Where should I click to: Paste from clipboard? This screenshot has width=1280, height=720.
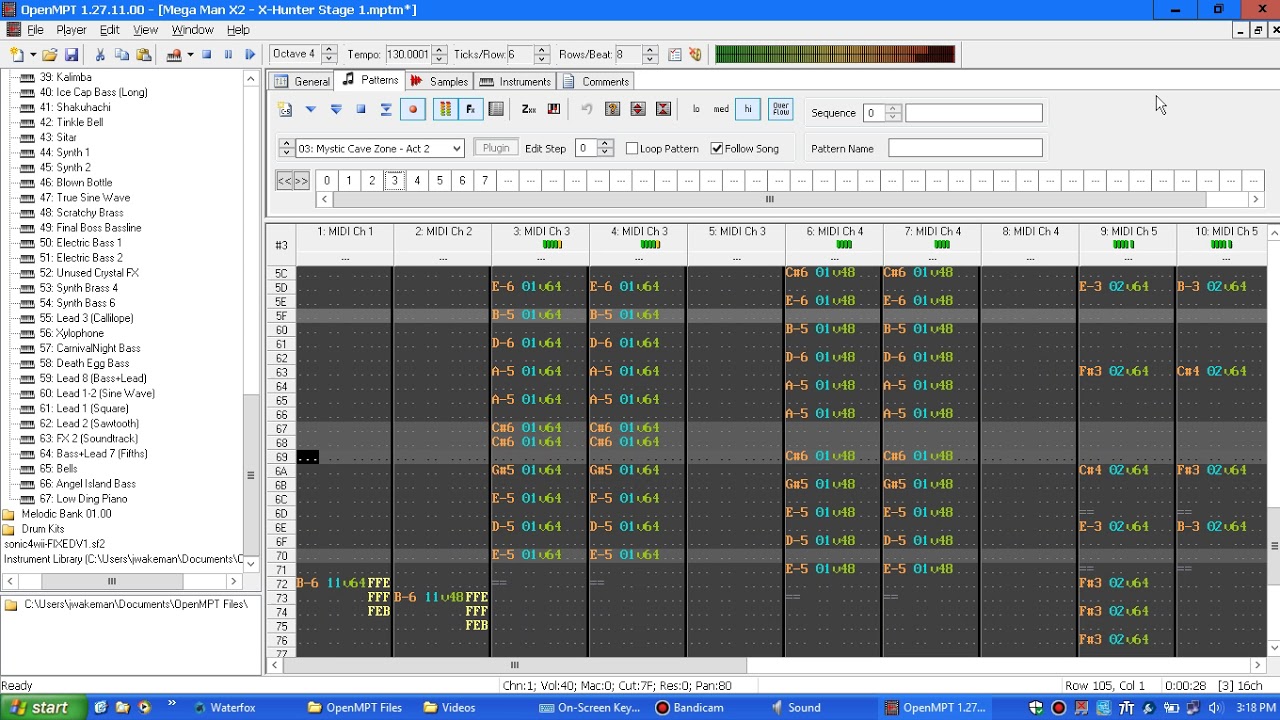tap(144, 55)
